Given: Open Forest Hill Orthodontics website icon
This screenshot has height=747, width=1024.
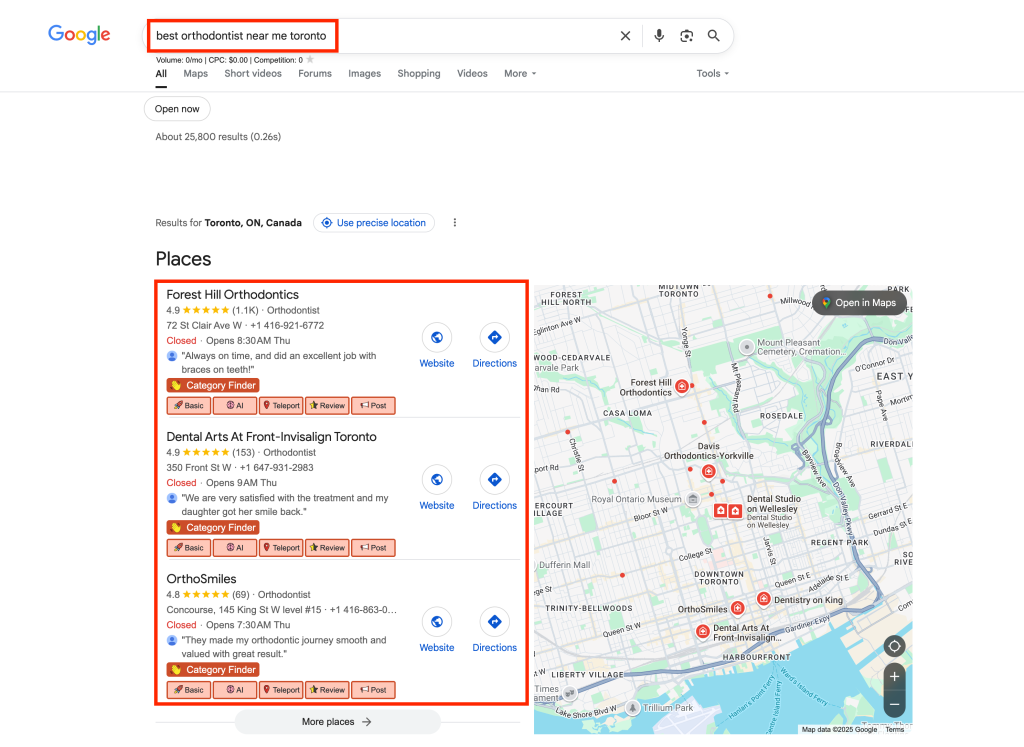Looking at the screenshot, I should pos(437,338).
